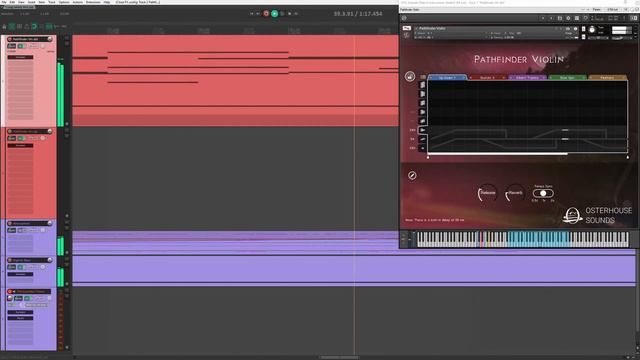Screen dimensions: 640x360
Task: Open Kontakt settings gear icon
Action: click(x=568, y=18)
